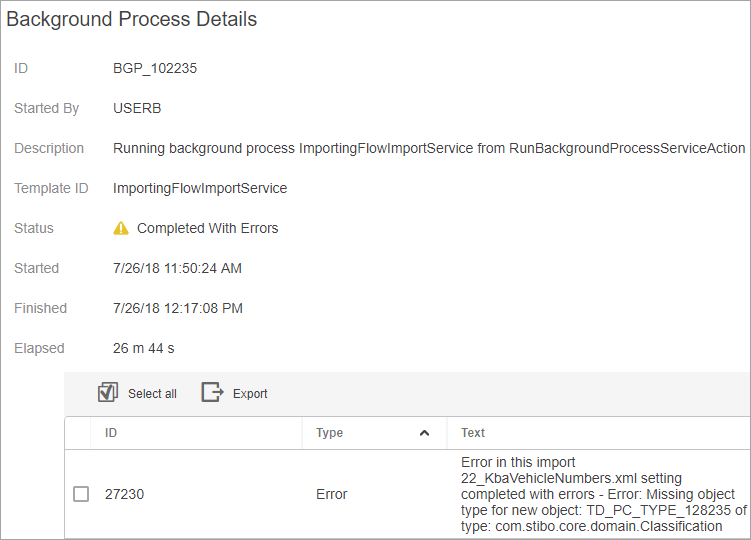Click the Export label

250,393
